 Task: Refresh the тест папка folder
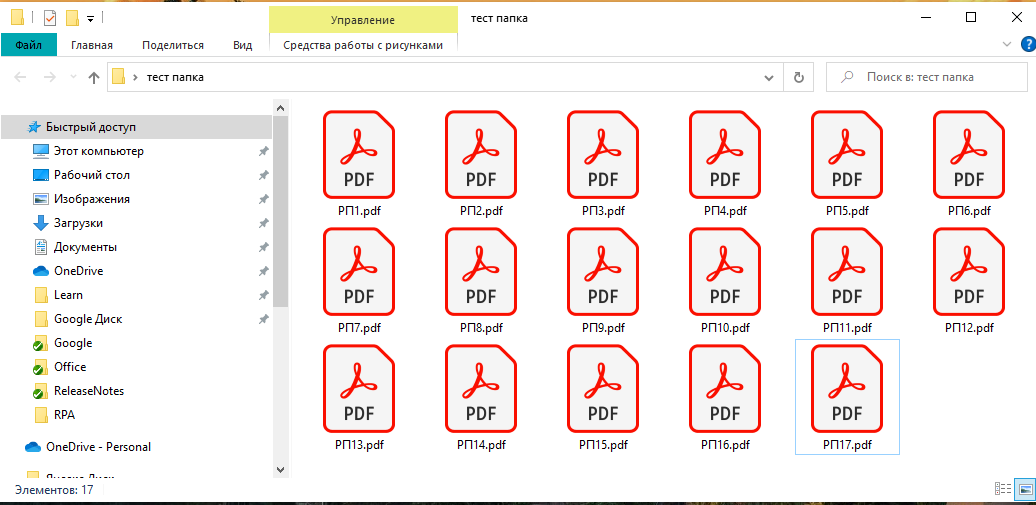(798, 77)
